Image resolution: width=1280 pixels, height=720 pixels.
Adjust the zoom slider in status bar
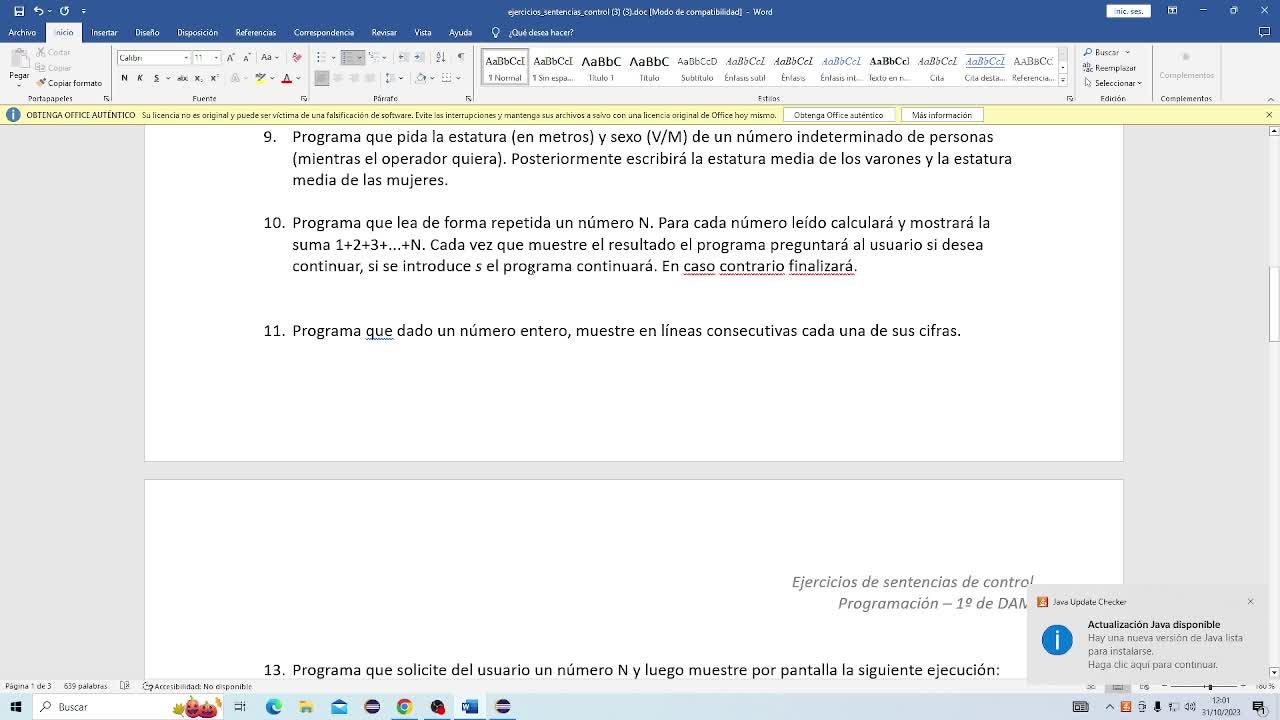click(1209, 687)
